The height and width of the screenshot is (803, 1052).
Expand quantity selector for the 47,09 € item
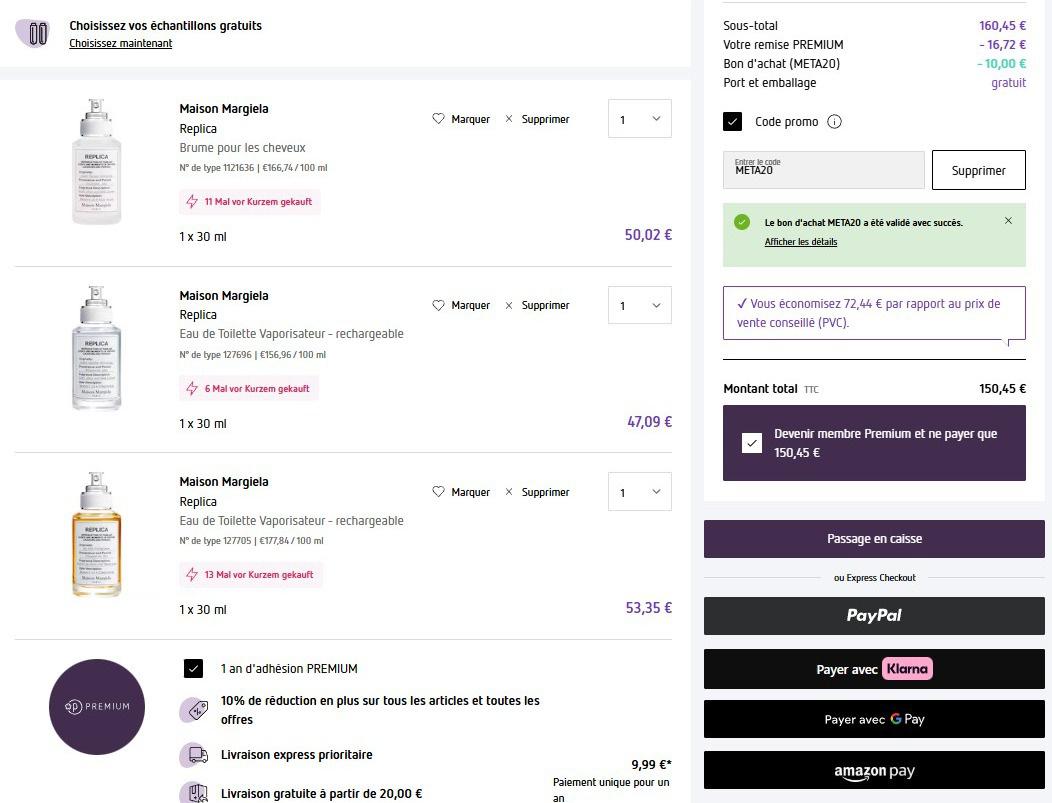[640, 305]
